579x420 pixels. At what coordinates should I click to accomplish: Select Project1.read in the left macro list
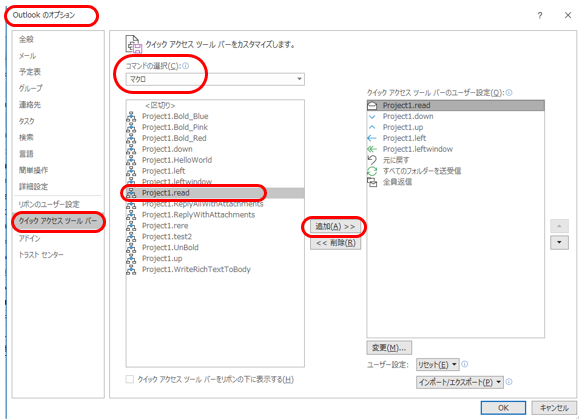pos(215,193)
